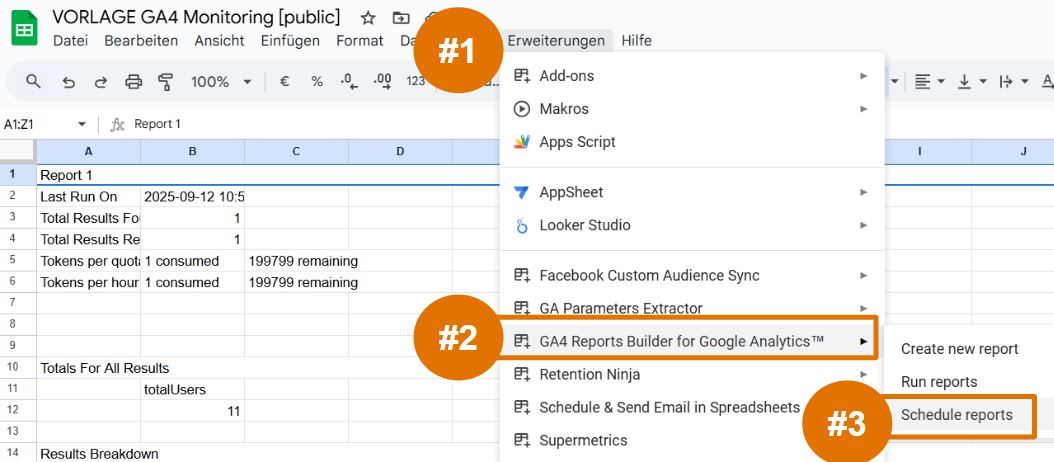Open the Hilfe menu
Viewport: 1054px width, 462px height.
(x=637, y=40)
